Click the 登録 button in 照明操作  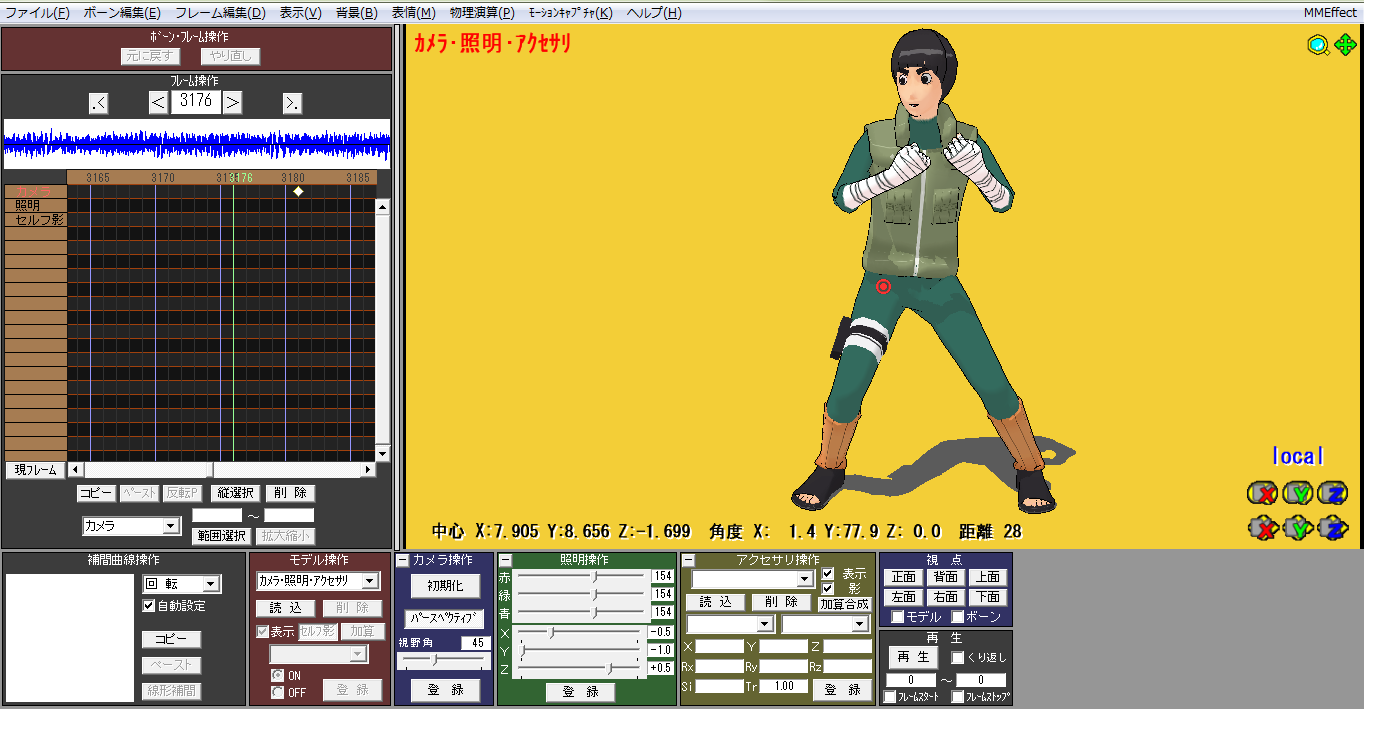(580, 692)
